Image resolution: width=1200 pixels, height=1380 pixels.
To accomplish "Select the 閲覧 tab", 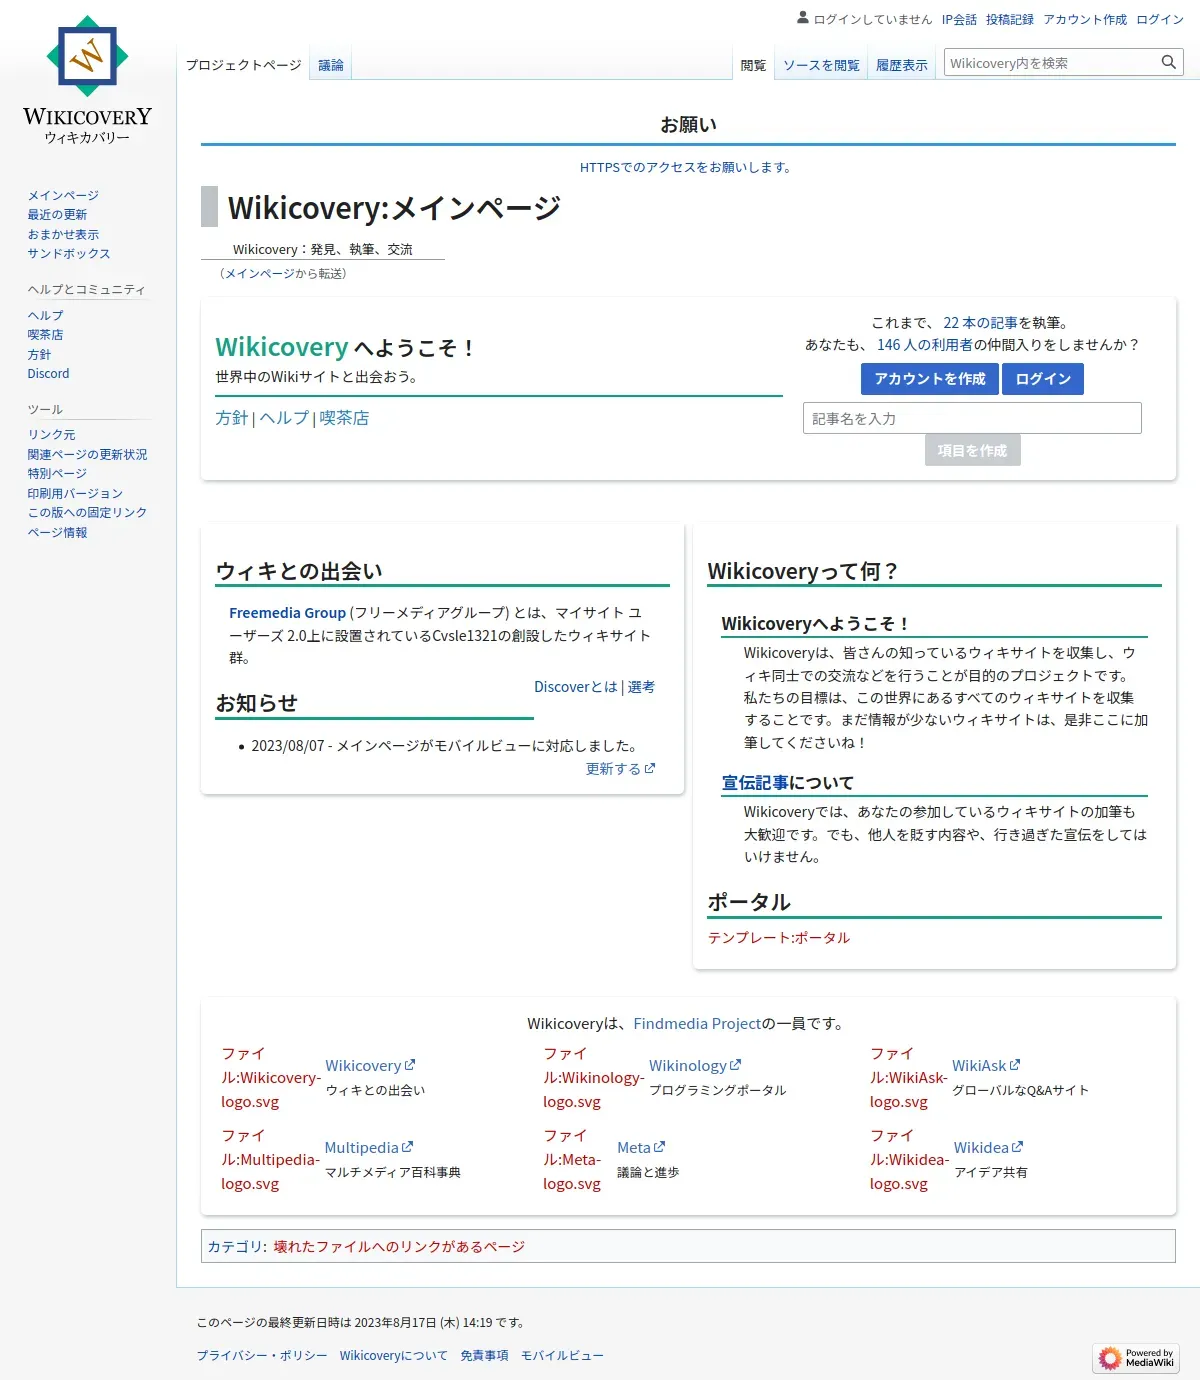I will point(753,65).
